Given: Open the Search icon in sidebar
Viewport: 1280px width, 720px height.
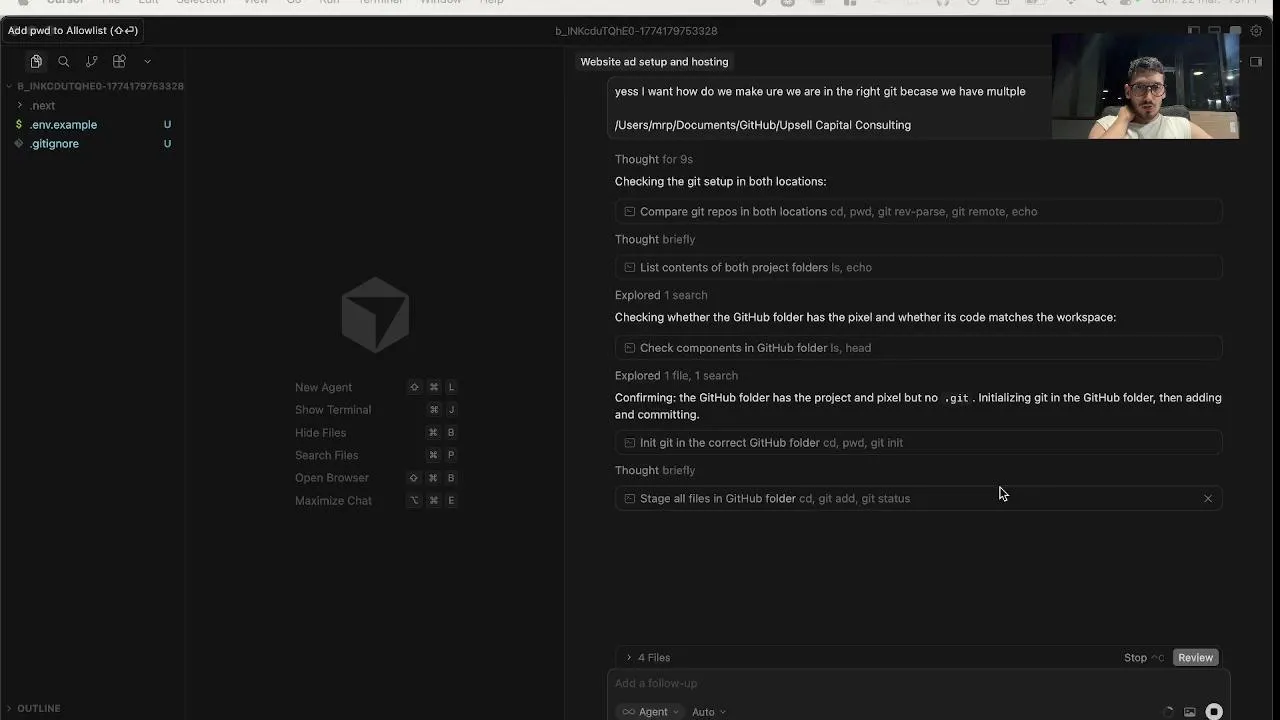Looking at the screenshot, I should click(x=64, y=62).
